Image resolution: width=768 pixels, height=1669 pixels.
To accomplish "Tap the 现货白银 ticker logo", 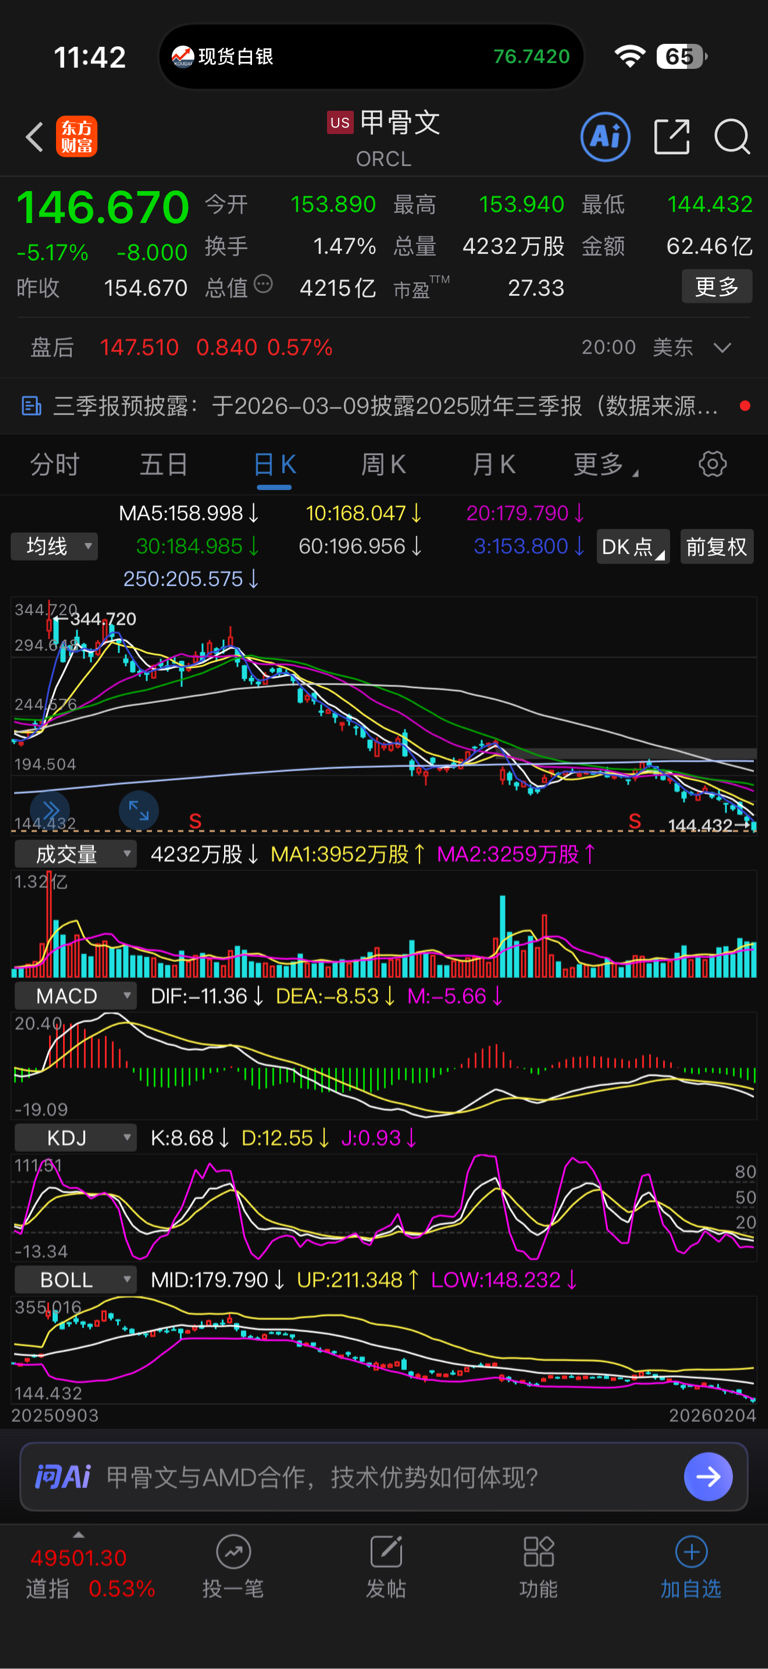I will [182, 57].
